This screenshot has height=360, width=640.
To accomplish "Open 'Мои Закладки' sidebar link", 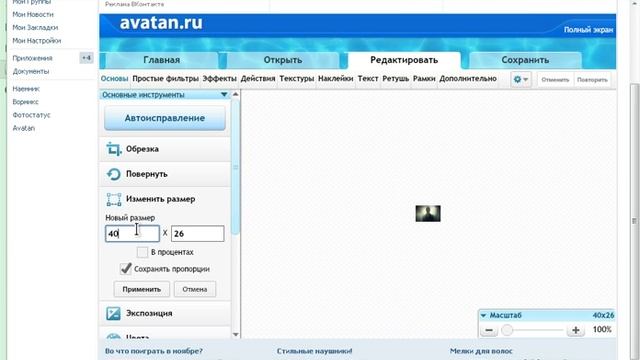I will (35, 27).
